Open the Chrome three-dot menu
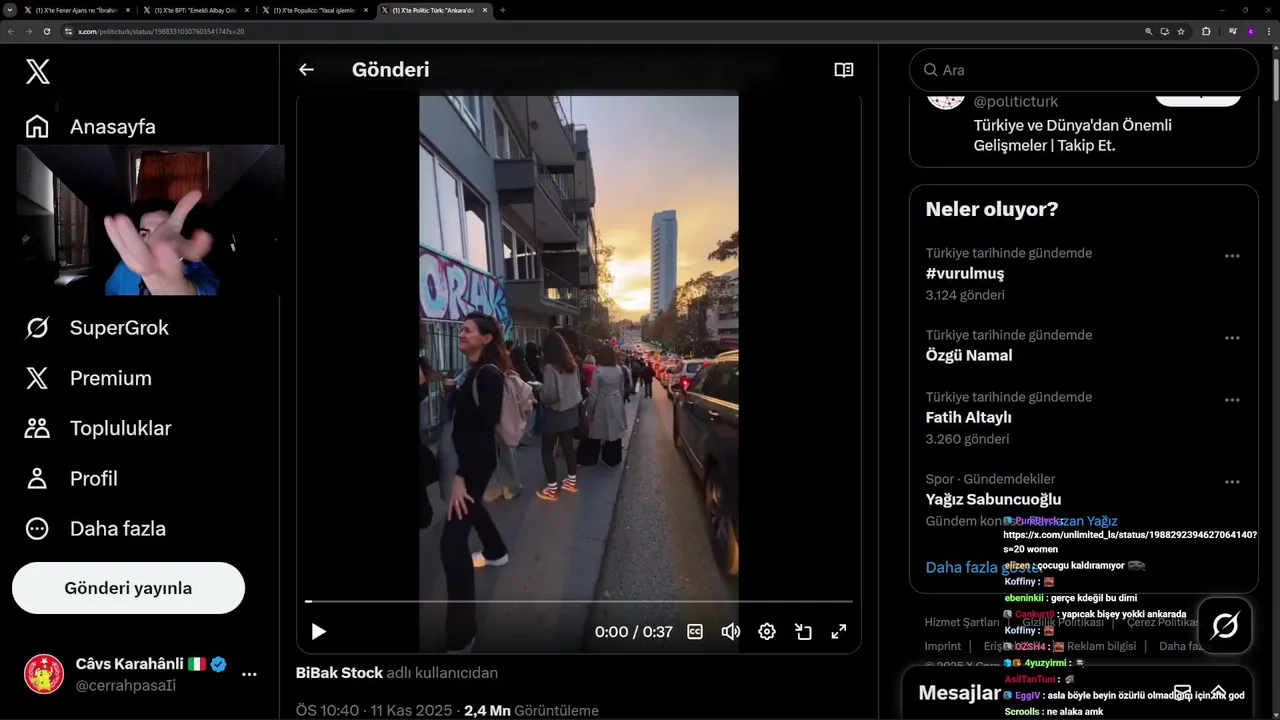1280x720 pixels. (1269, 31)
